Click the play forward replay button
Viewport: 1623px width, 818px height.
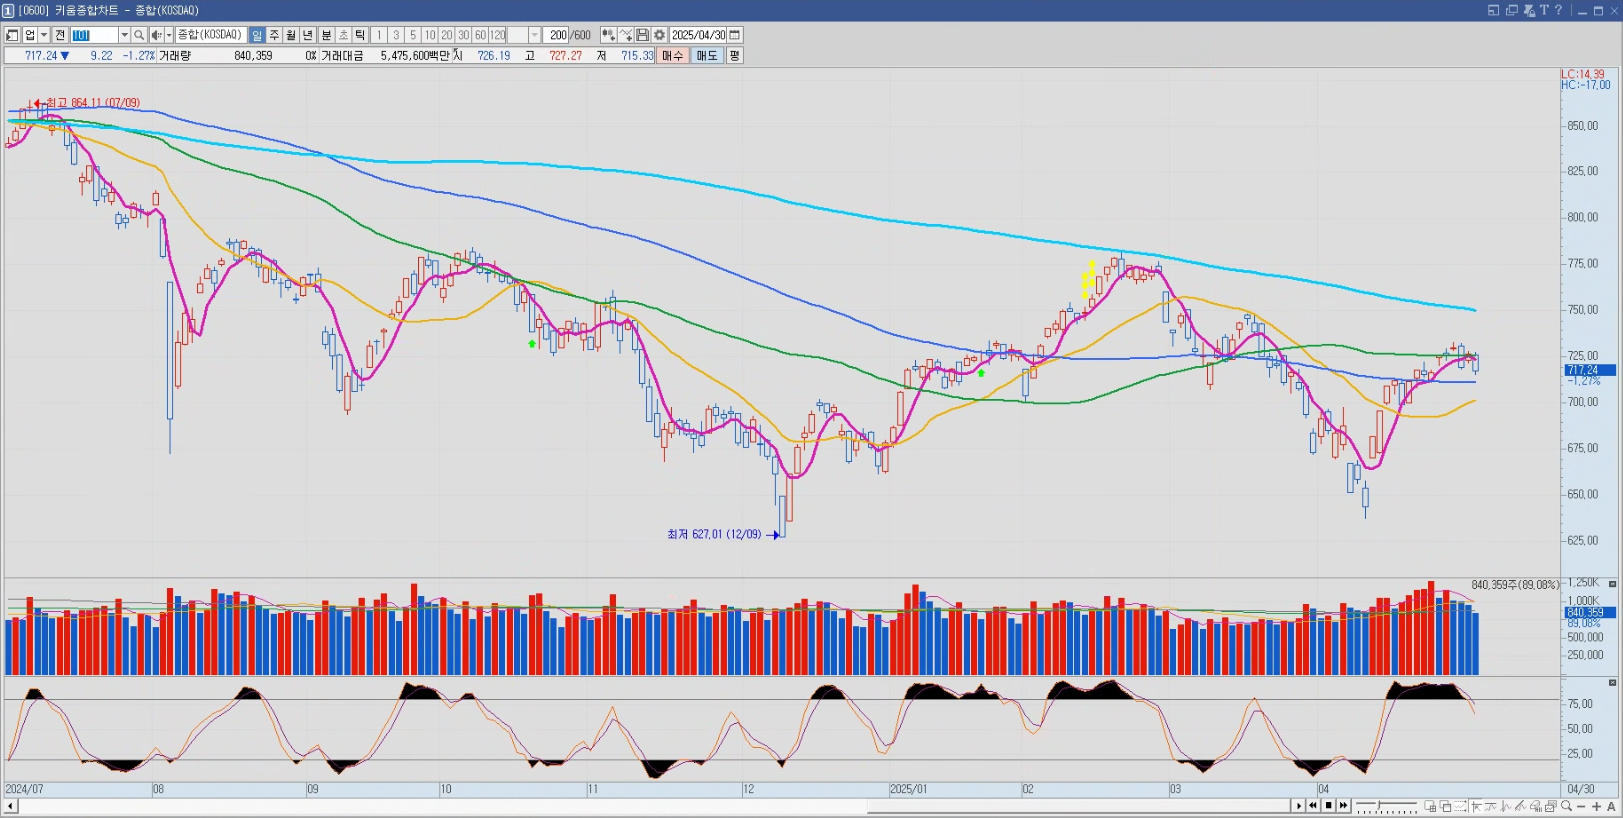click(1299, 806)
